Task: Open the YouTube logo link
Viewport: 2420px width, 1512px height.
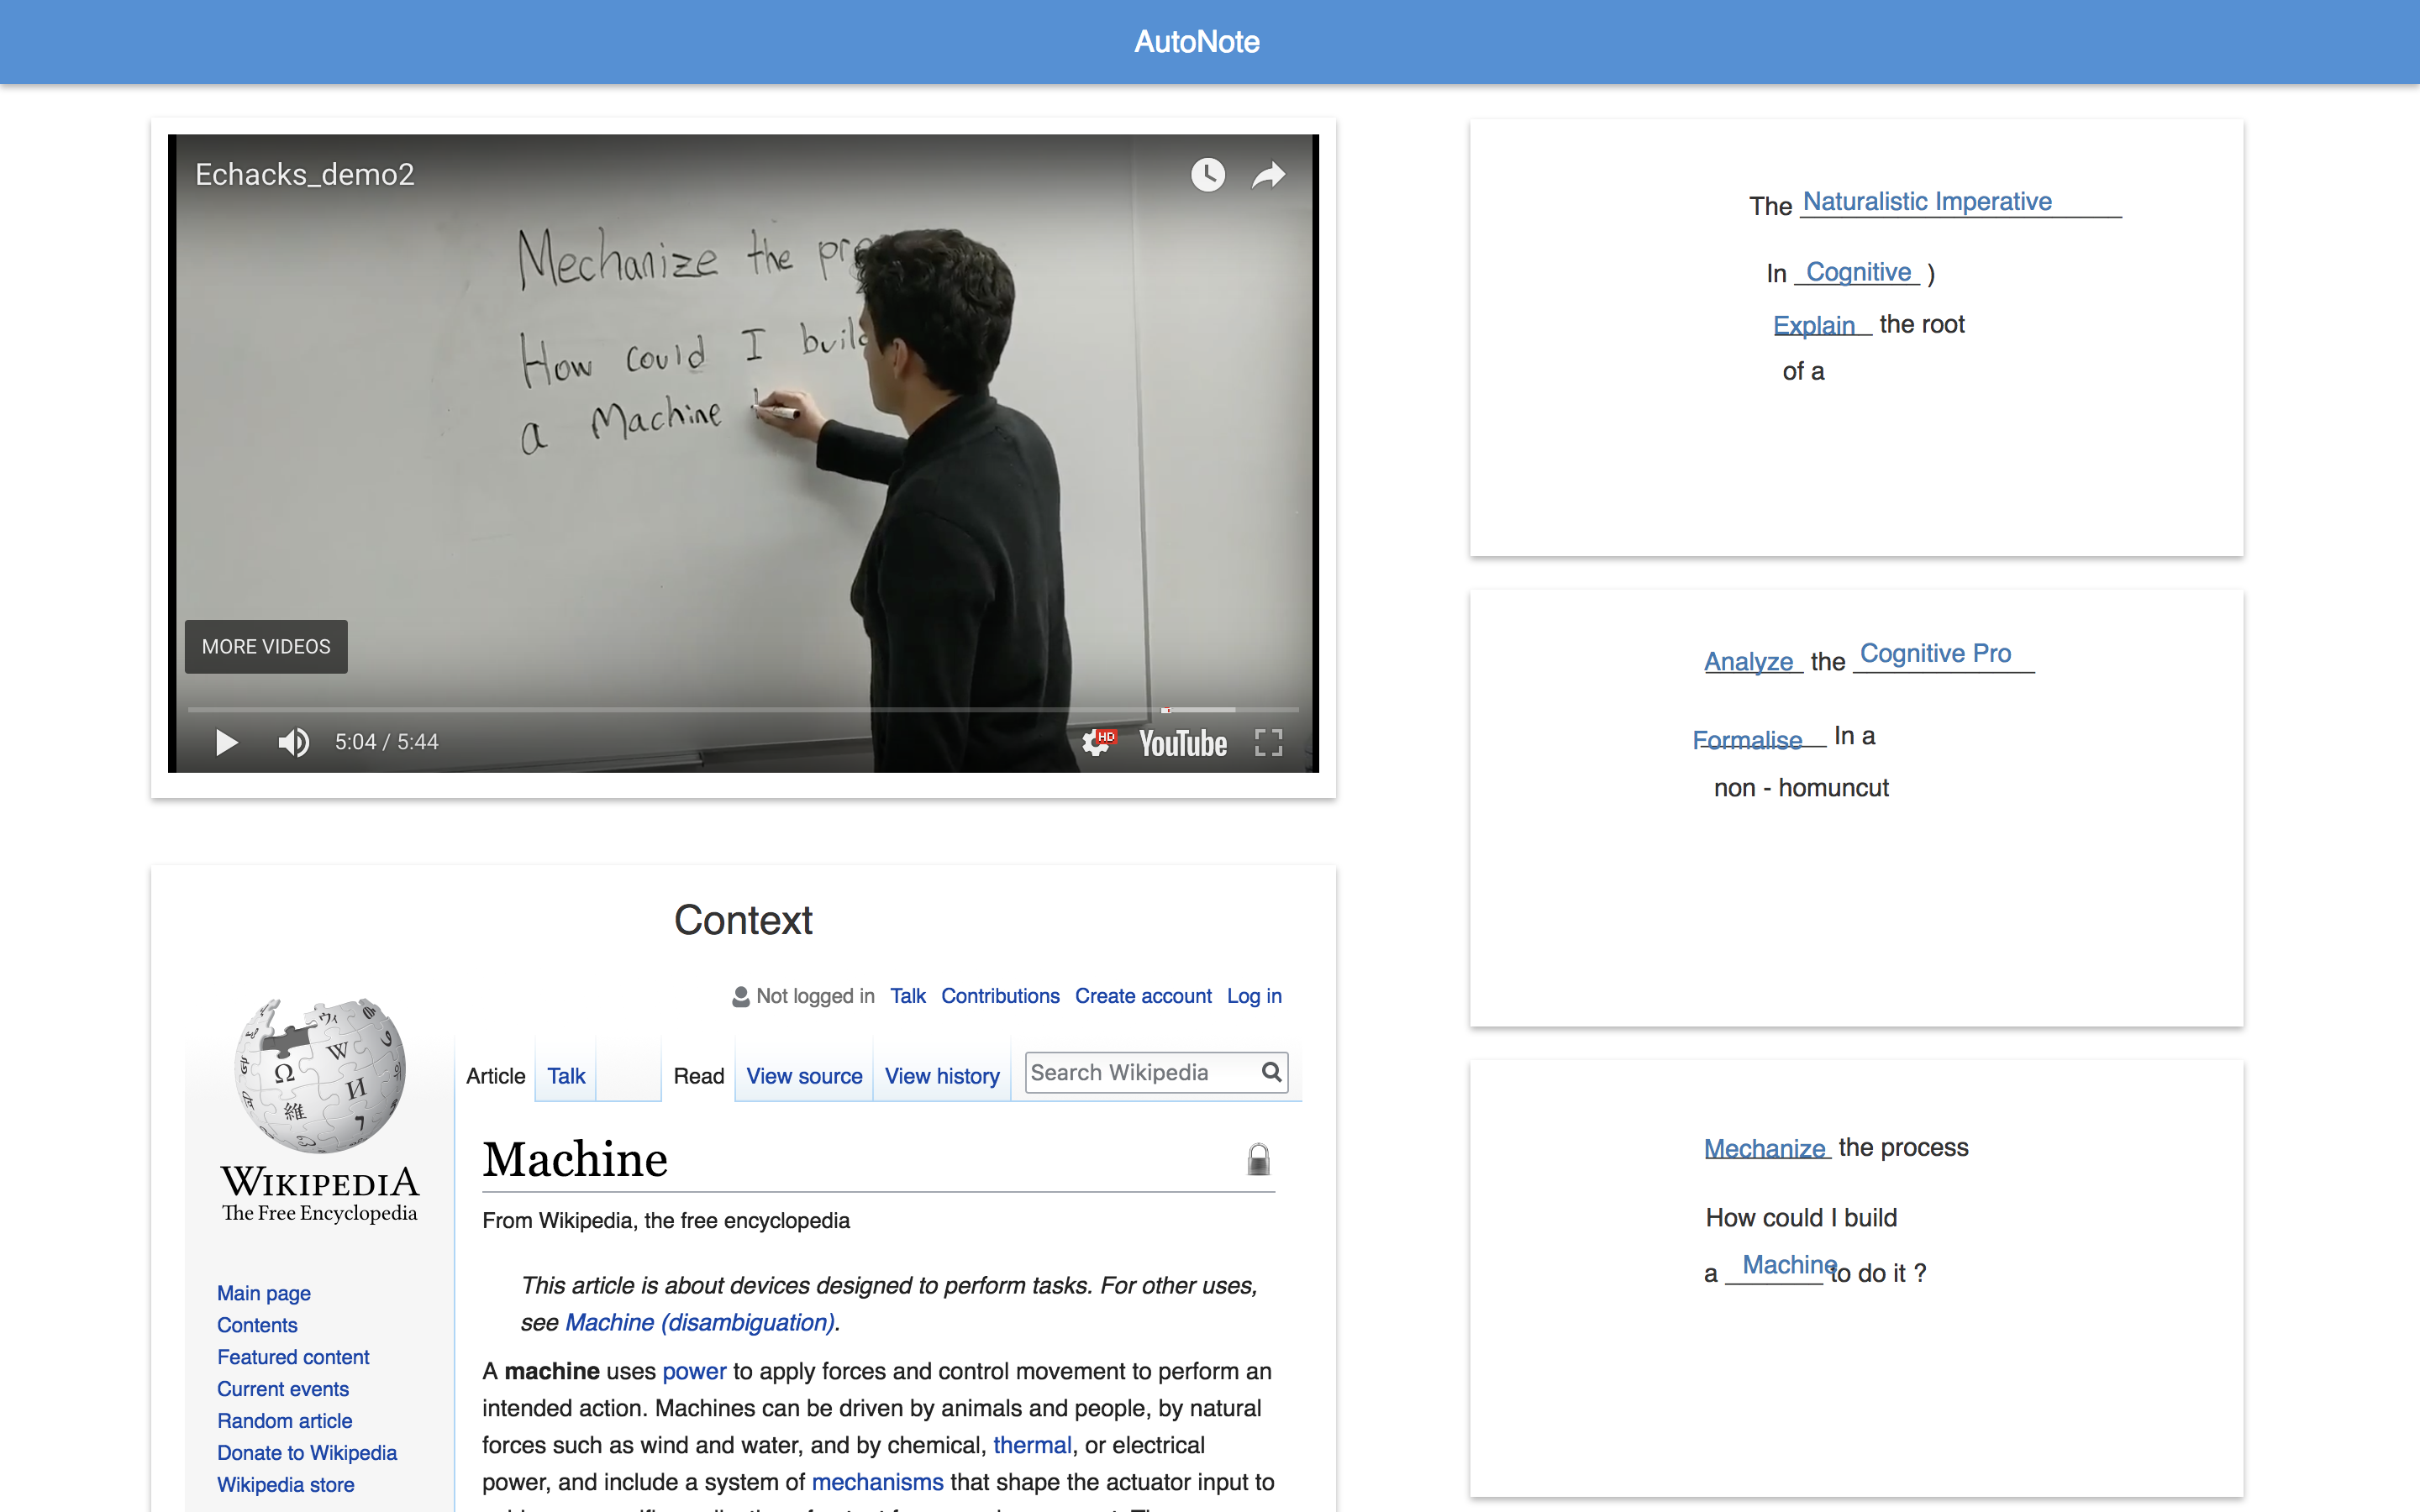Action: [x=1182, y=743]
